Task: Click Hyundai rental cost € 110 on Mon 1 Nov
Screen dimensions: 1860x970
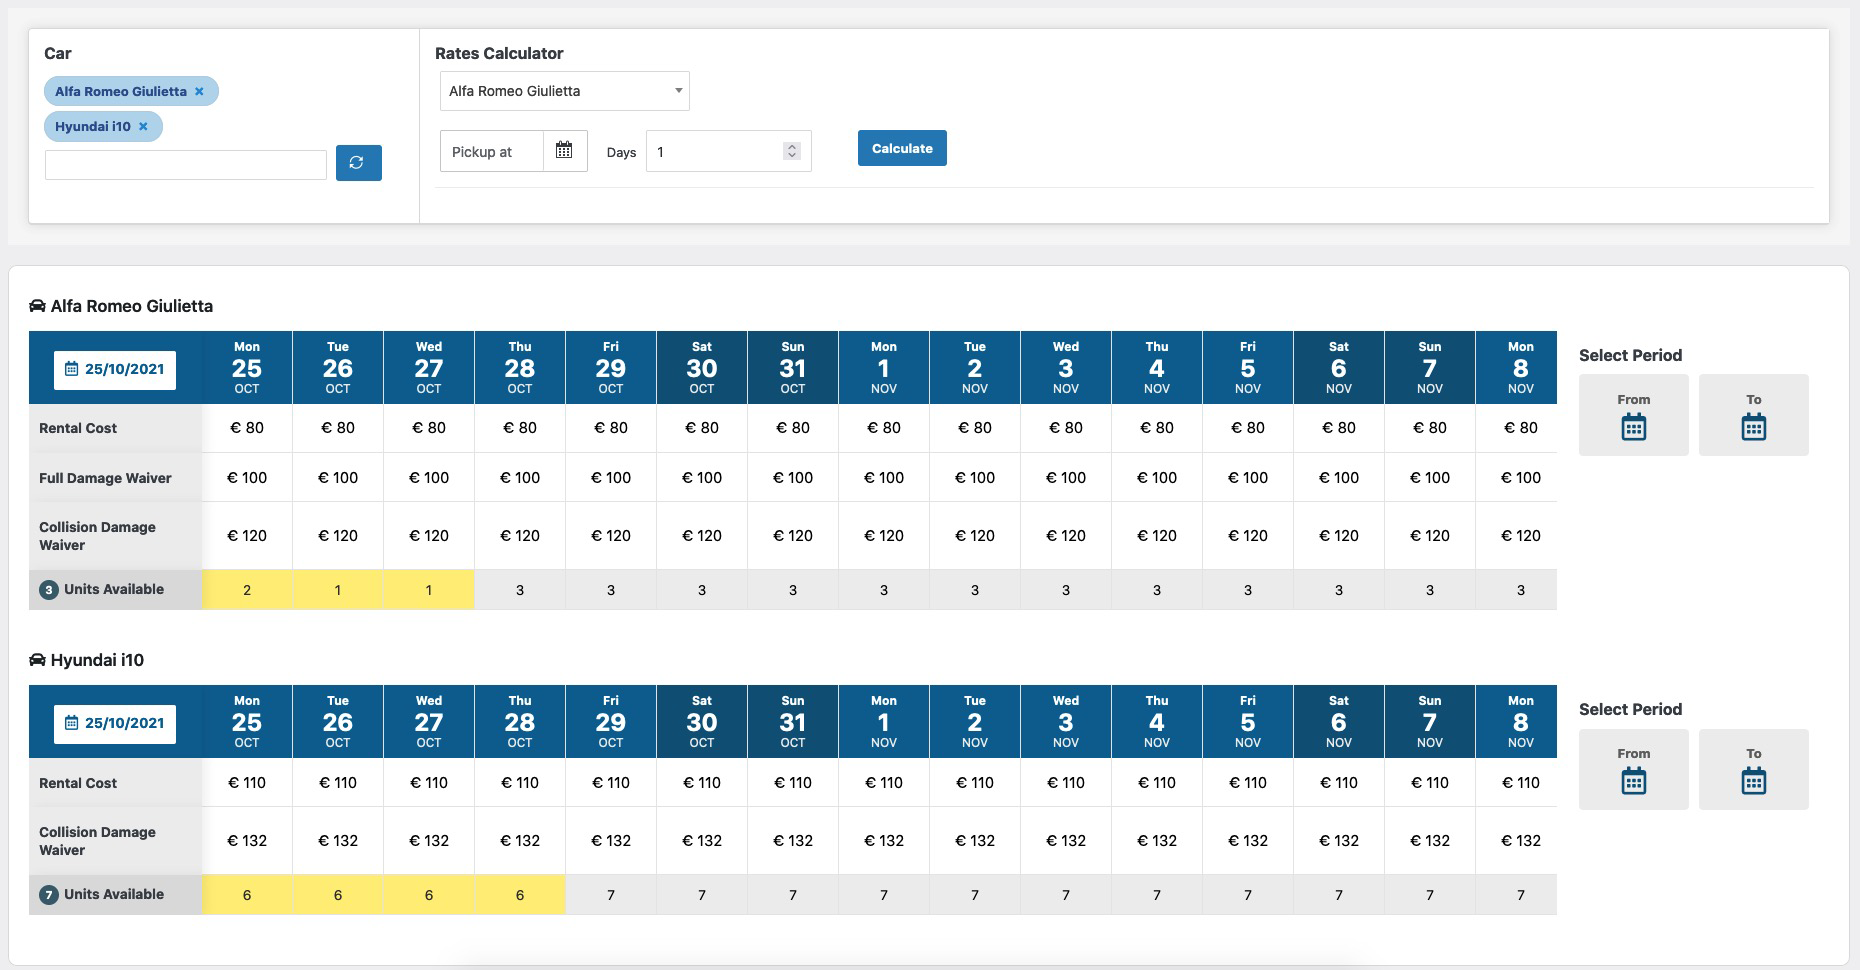Action: pos(884,783)
